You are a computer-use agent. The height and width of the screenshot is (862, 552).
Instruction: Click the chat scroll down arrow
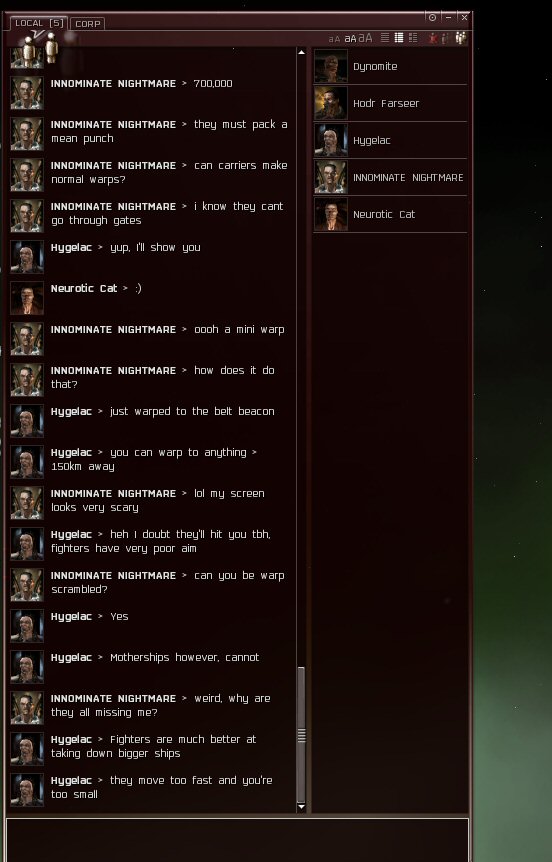click(301, 806)
